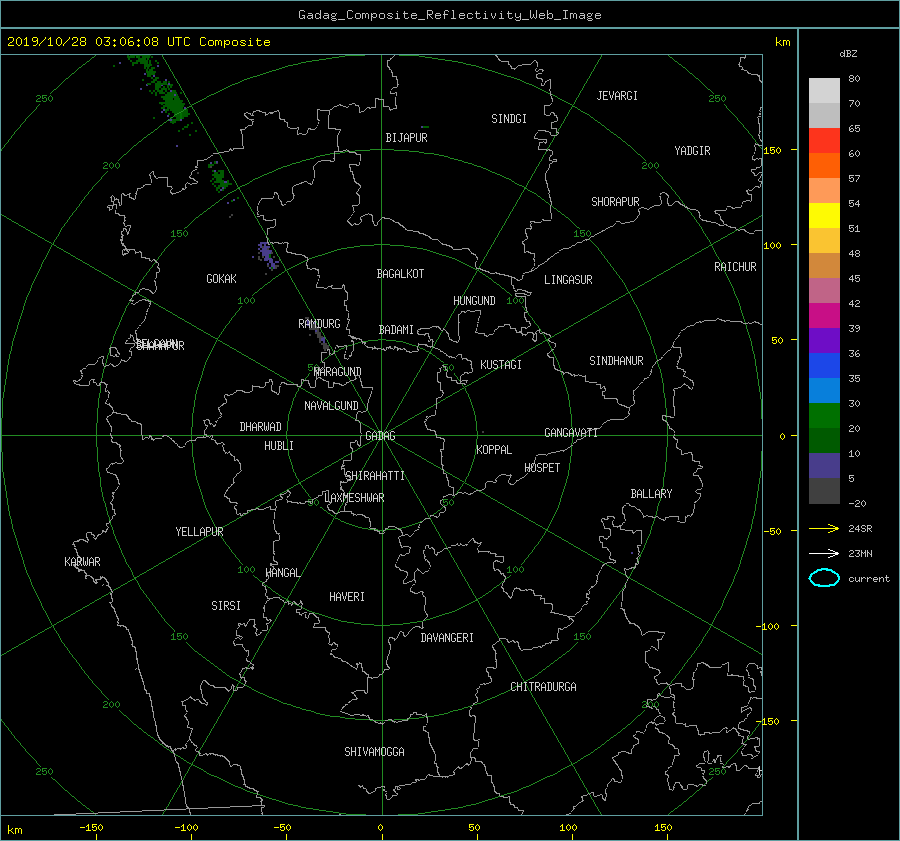The height and width of the screenshot is (841, 900).
Task: Click the SINDHANUR city label
Action: click(x=616, y=361)
